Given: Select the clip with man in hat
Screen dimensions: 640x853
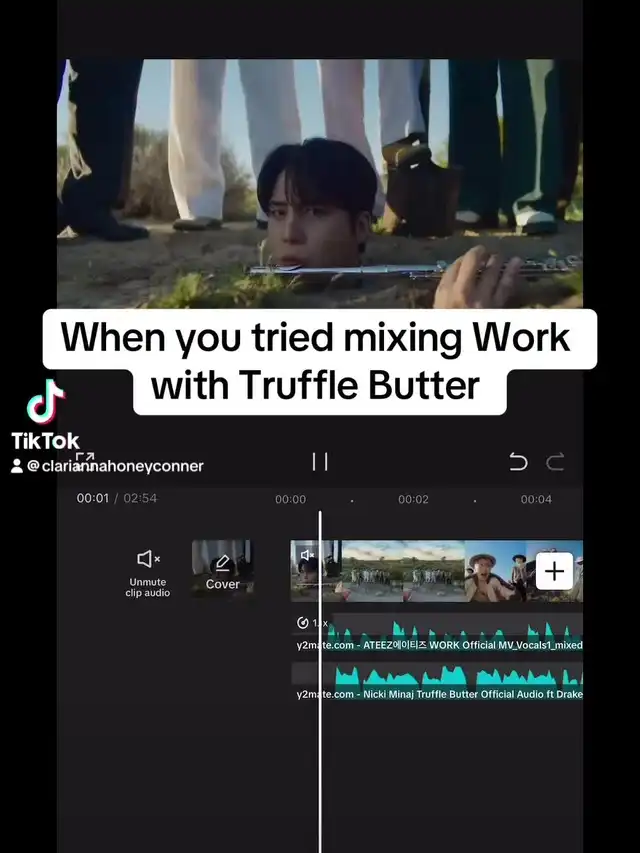Looking at the screenshot, I should 495,571.
